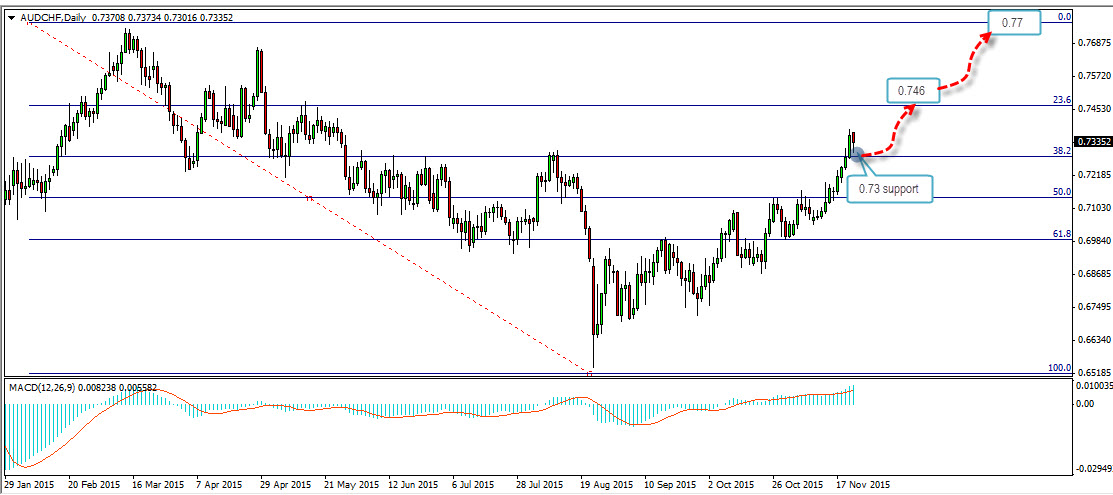This screenshot has width=1113, height=495.
Task: Click the '0.73 support' callout box
Action: (x=890, y=188)
